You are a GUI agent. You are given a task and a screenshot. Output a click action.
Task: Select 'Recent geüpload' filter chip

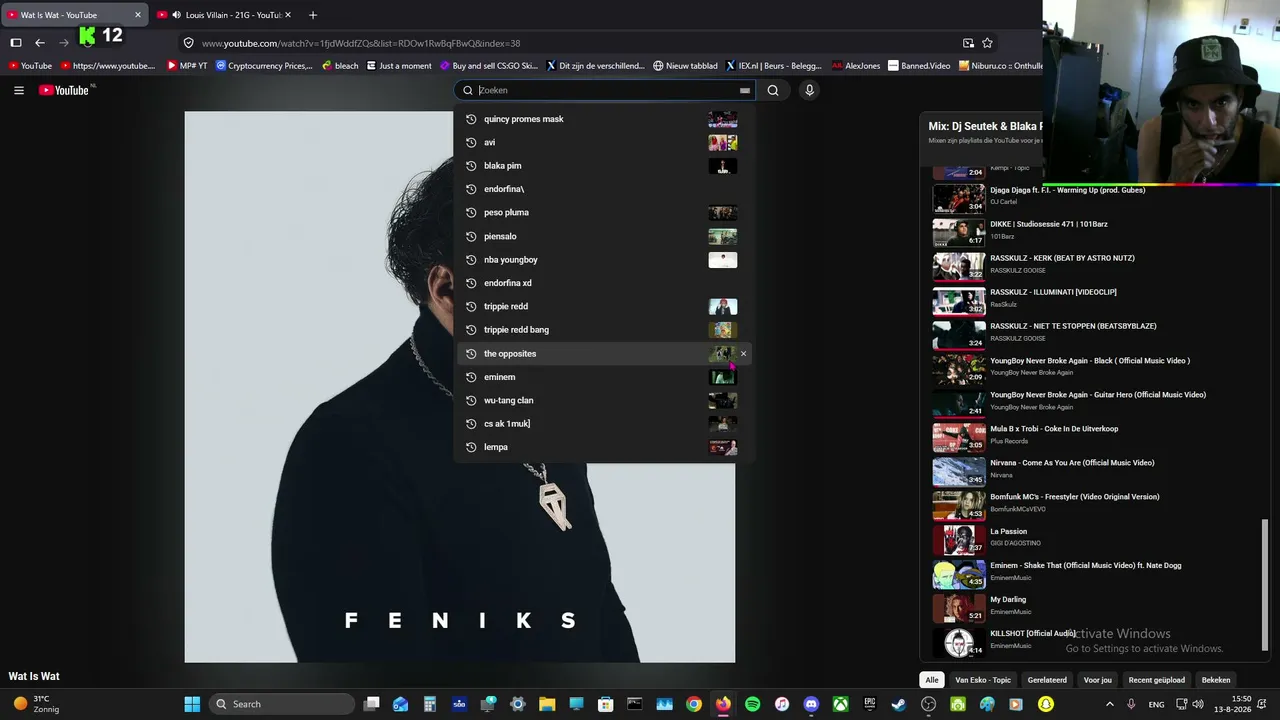click(1157, 680)
